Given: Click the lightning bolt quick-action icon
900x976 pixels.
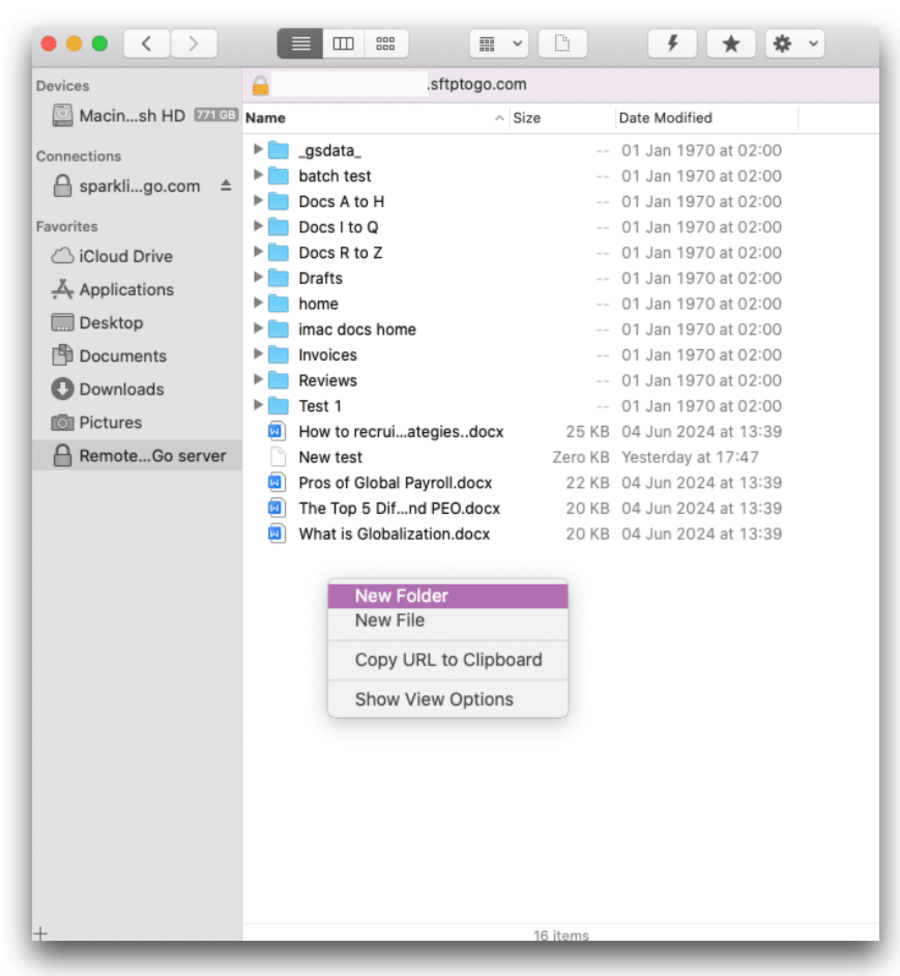Looking at the screenshot, I should coord(673,43).
